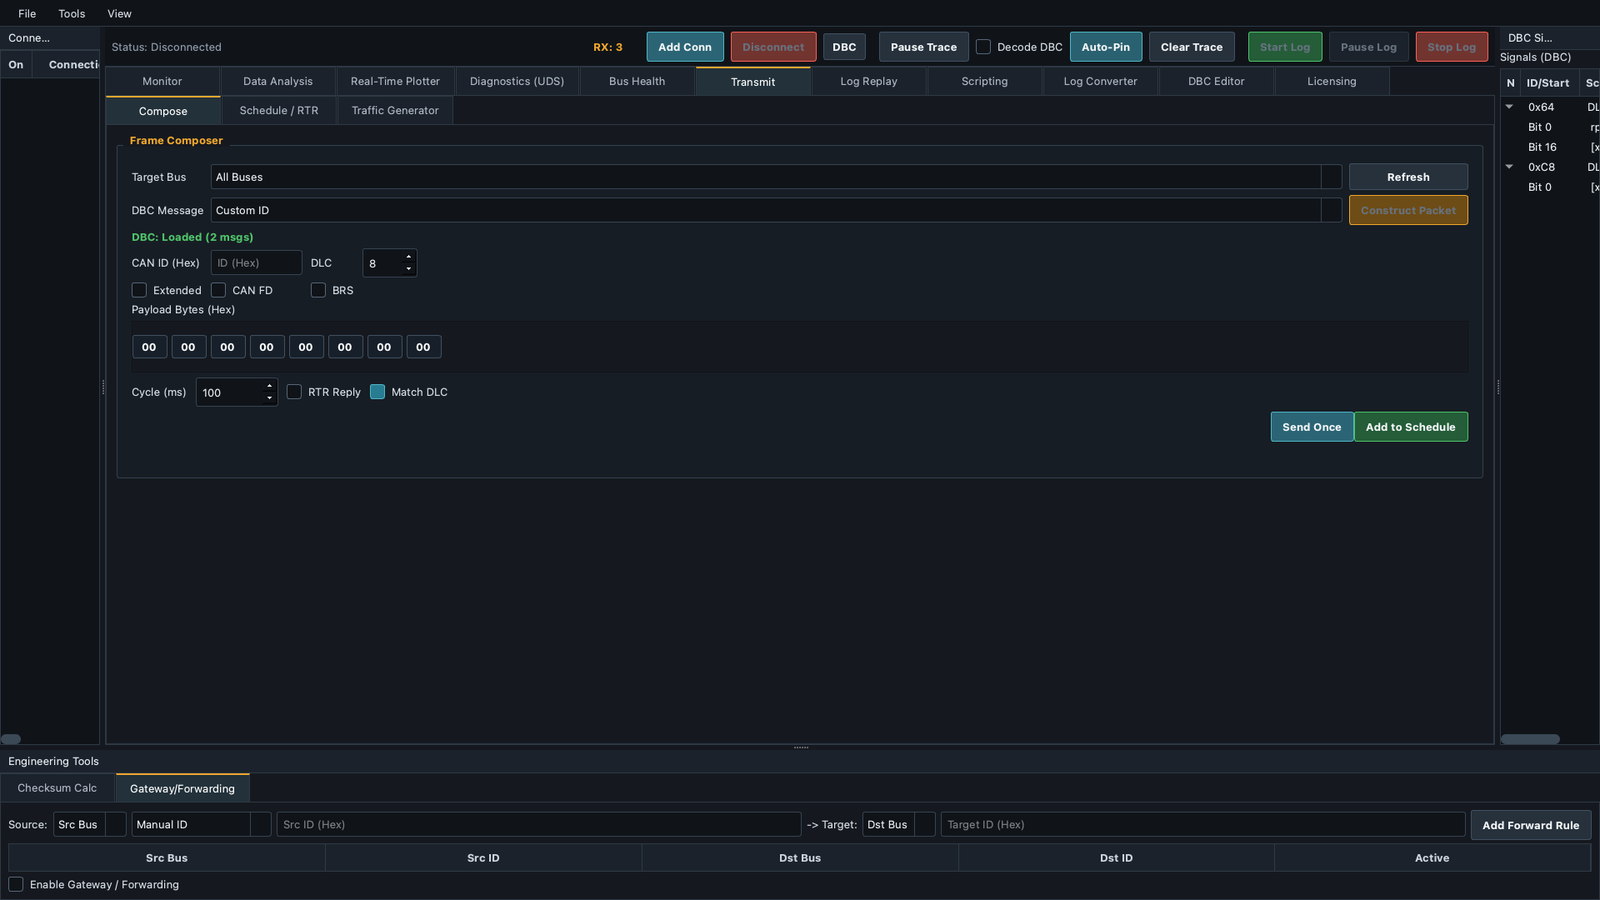Enable the Extended checkbox

click(x=139, y=290)
